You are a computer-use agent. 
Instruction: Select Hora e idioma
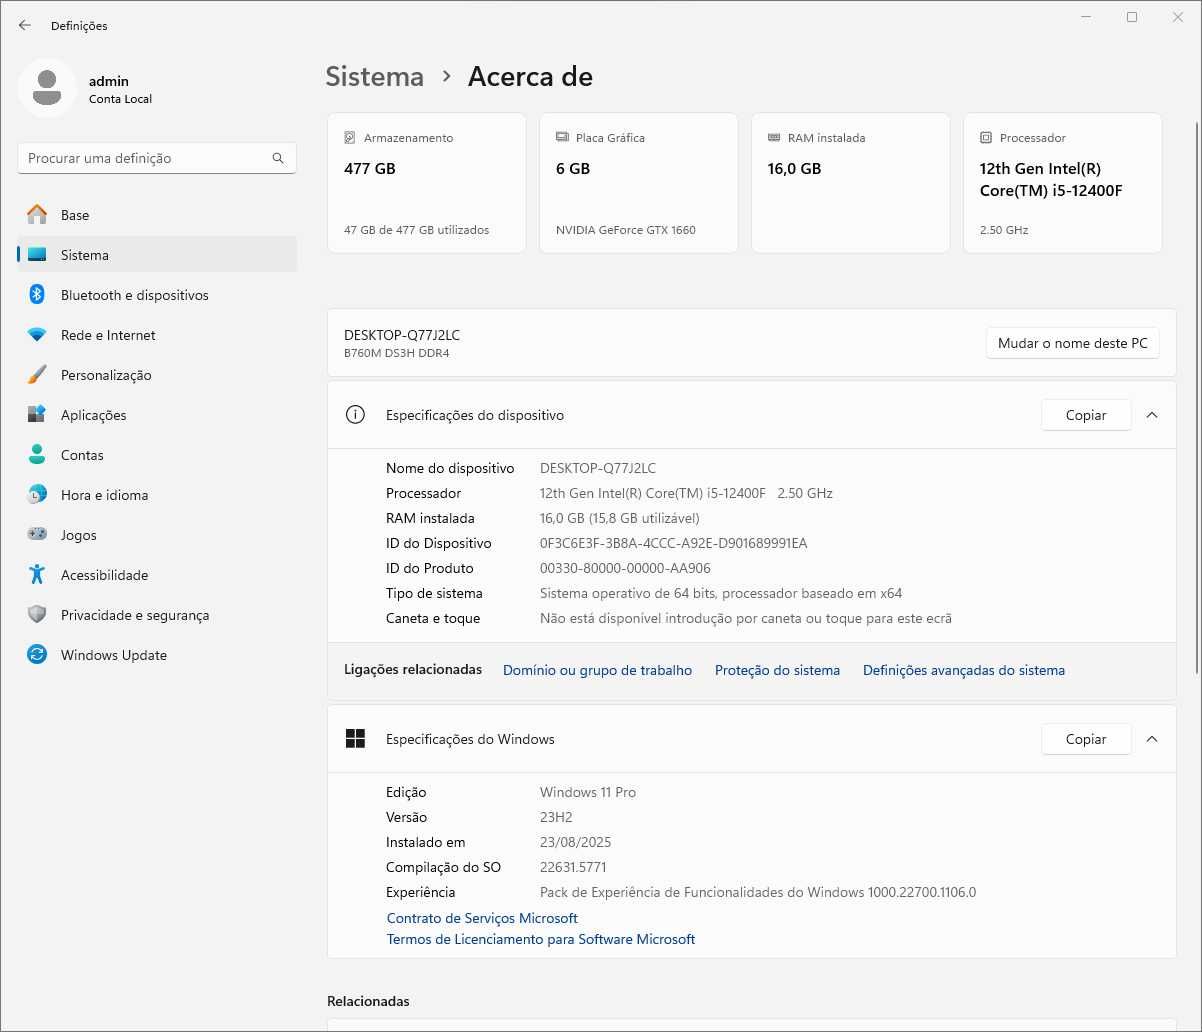(157, 495)
